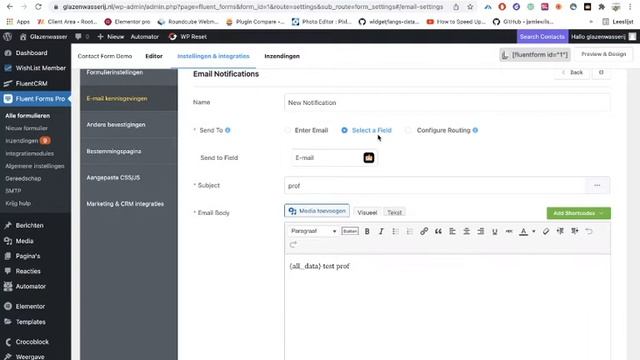The width and height of the screenshot is (640, 360).
Task: Toggle bold in email body toolbar
Action: coord(367,231)
